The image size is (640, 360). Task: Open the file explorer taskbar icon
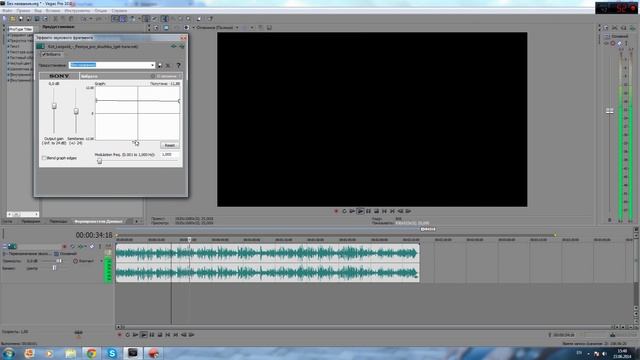coord(70,353)
